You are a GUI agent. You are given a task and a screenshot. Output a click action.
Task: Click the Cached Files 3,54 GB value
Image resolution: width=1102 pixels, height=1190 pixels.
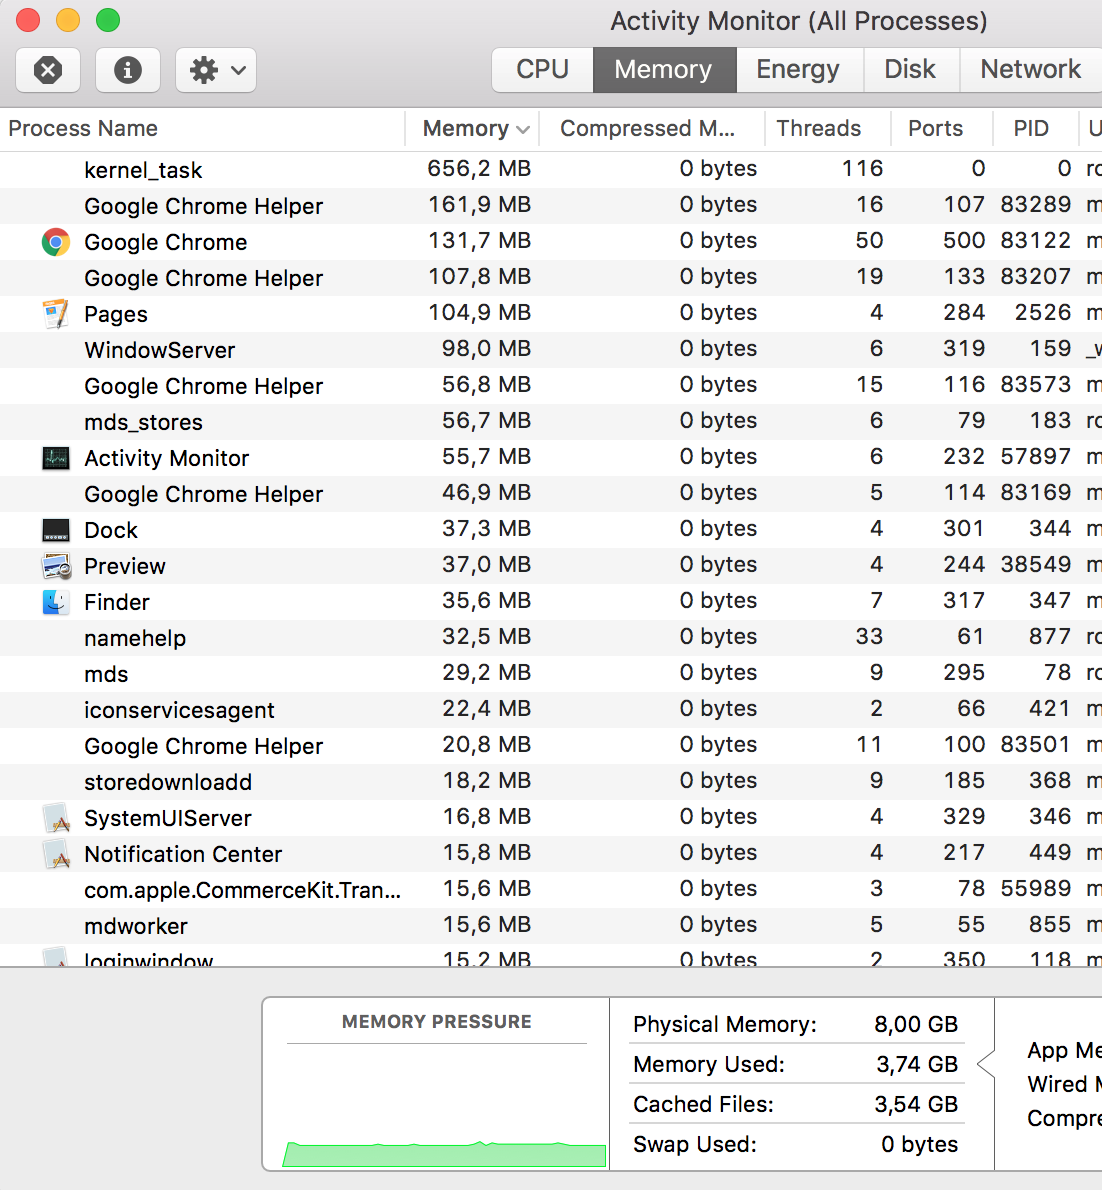pos(916,1104)
